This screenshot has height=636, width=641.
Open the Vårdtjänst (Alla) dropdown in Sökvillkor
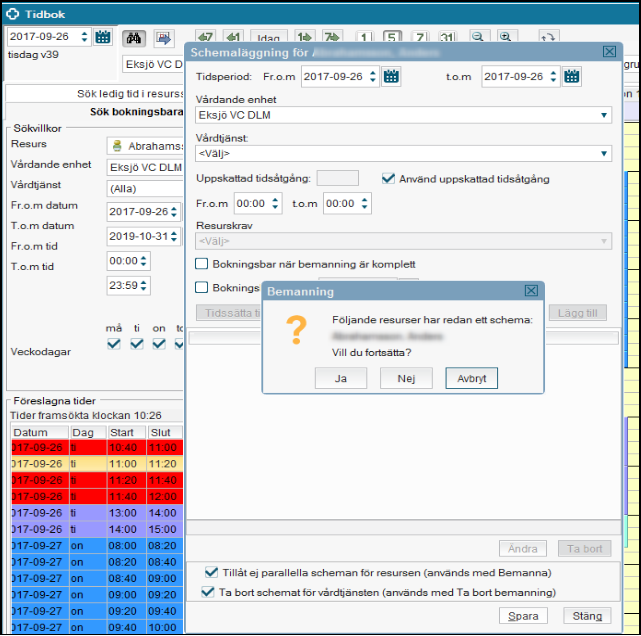point(145,188)
